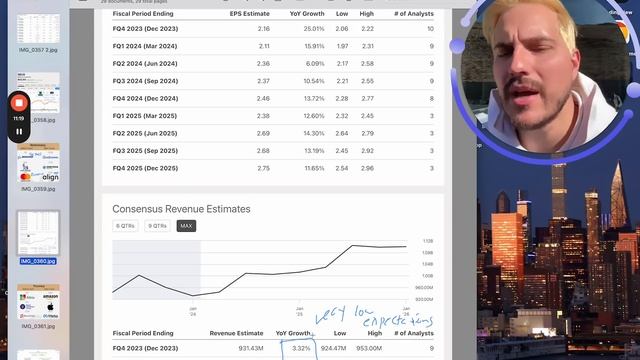
Task: Click the 924.47M low revenue value
Action: point(333,349)
